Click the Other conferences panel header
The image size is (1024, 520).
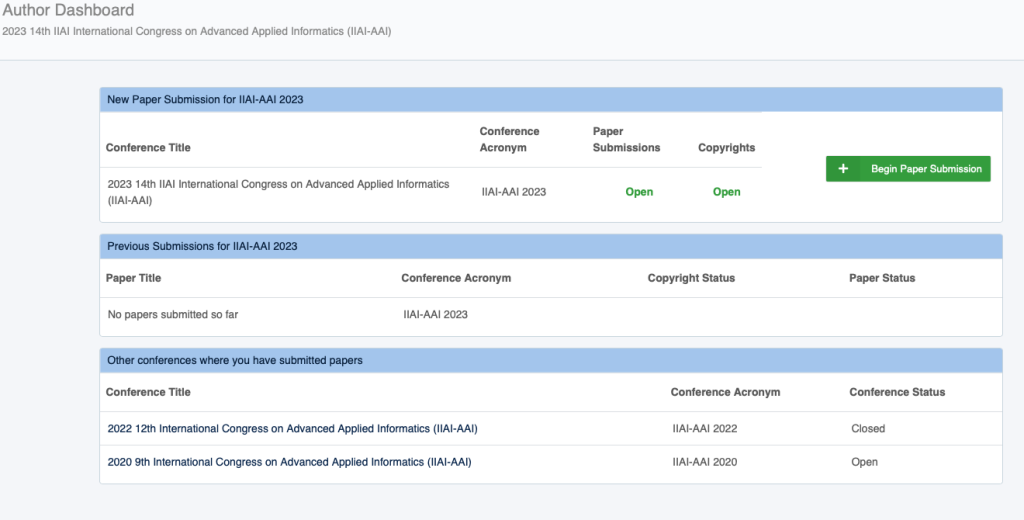[235, 360]
